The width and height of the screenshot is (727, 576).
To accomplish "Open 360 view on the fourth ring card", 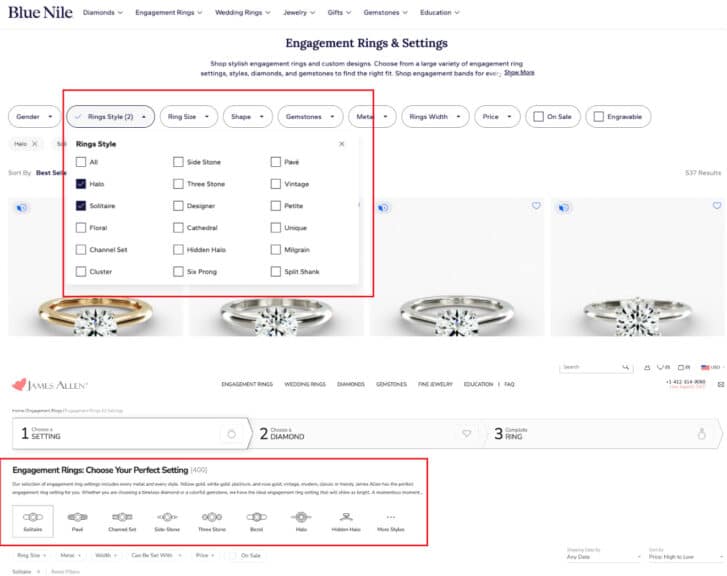I will click(563, 208).
